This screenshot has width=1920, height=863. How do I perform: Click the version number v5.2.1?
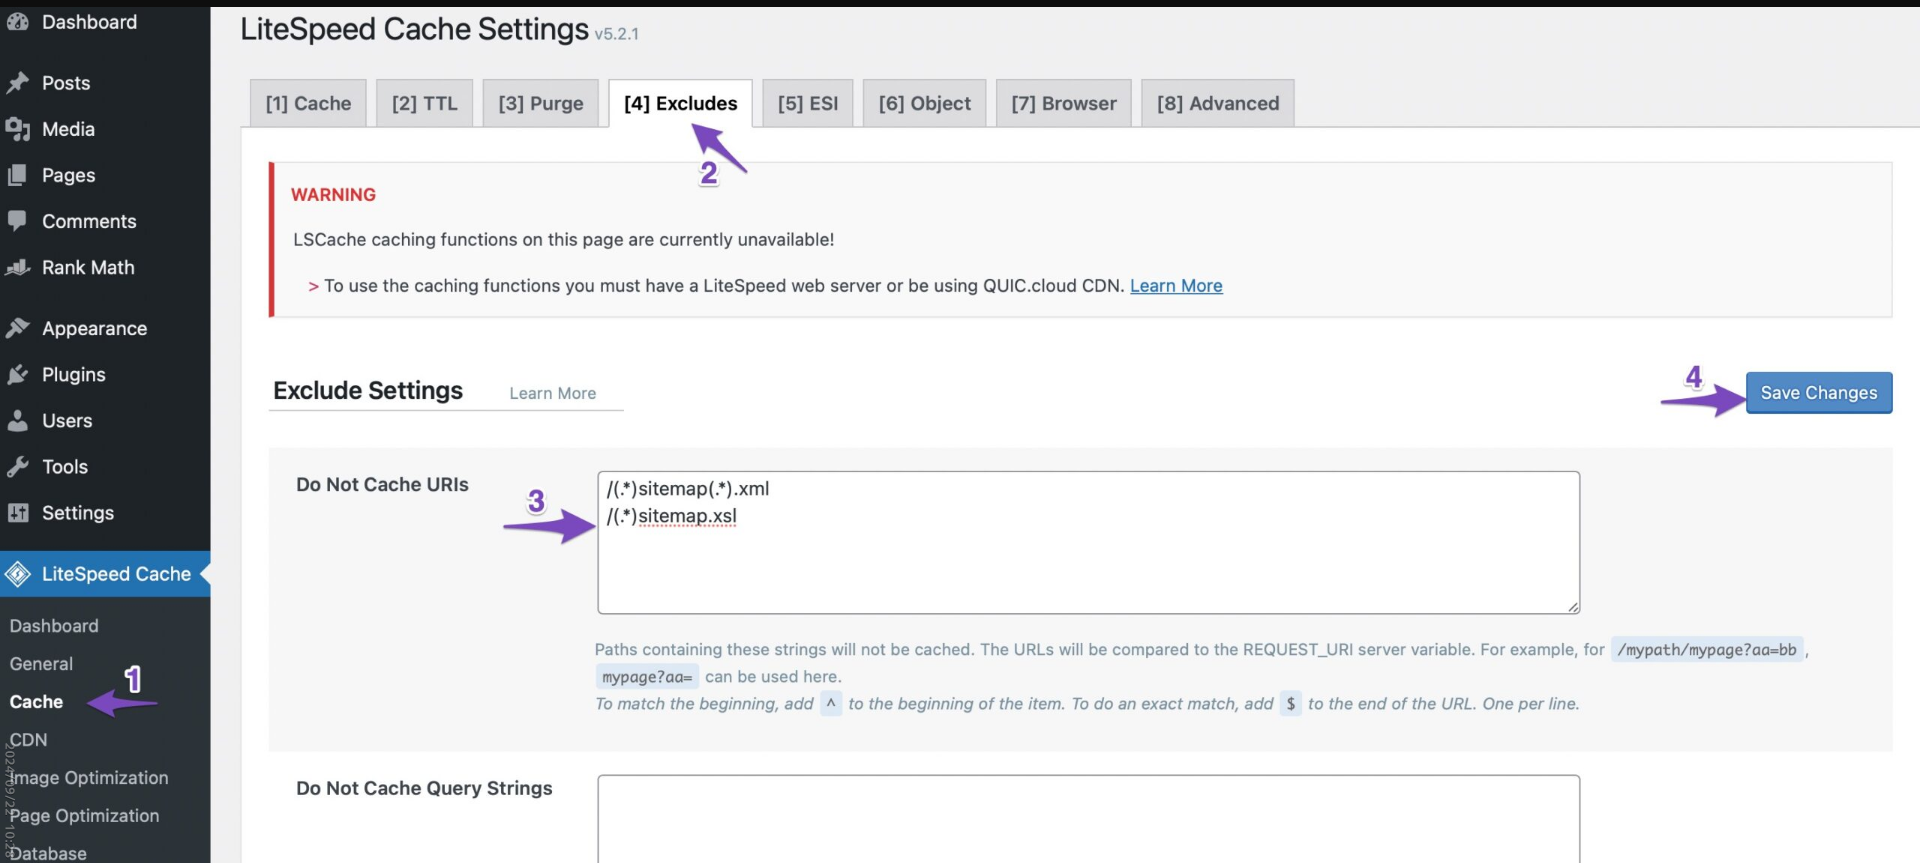pyautogui.click(x=617, y=34)
